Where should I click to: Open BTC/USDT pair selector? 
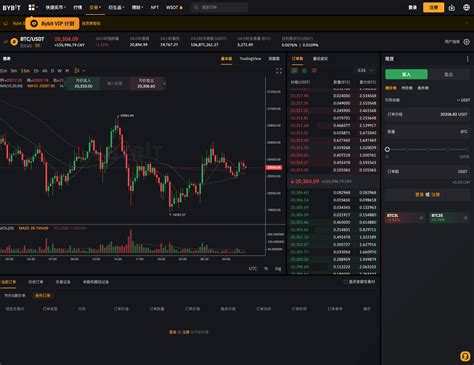point(32,39)
